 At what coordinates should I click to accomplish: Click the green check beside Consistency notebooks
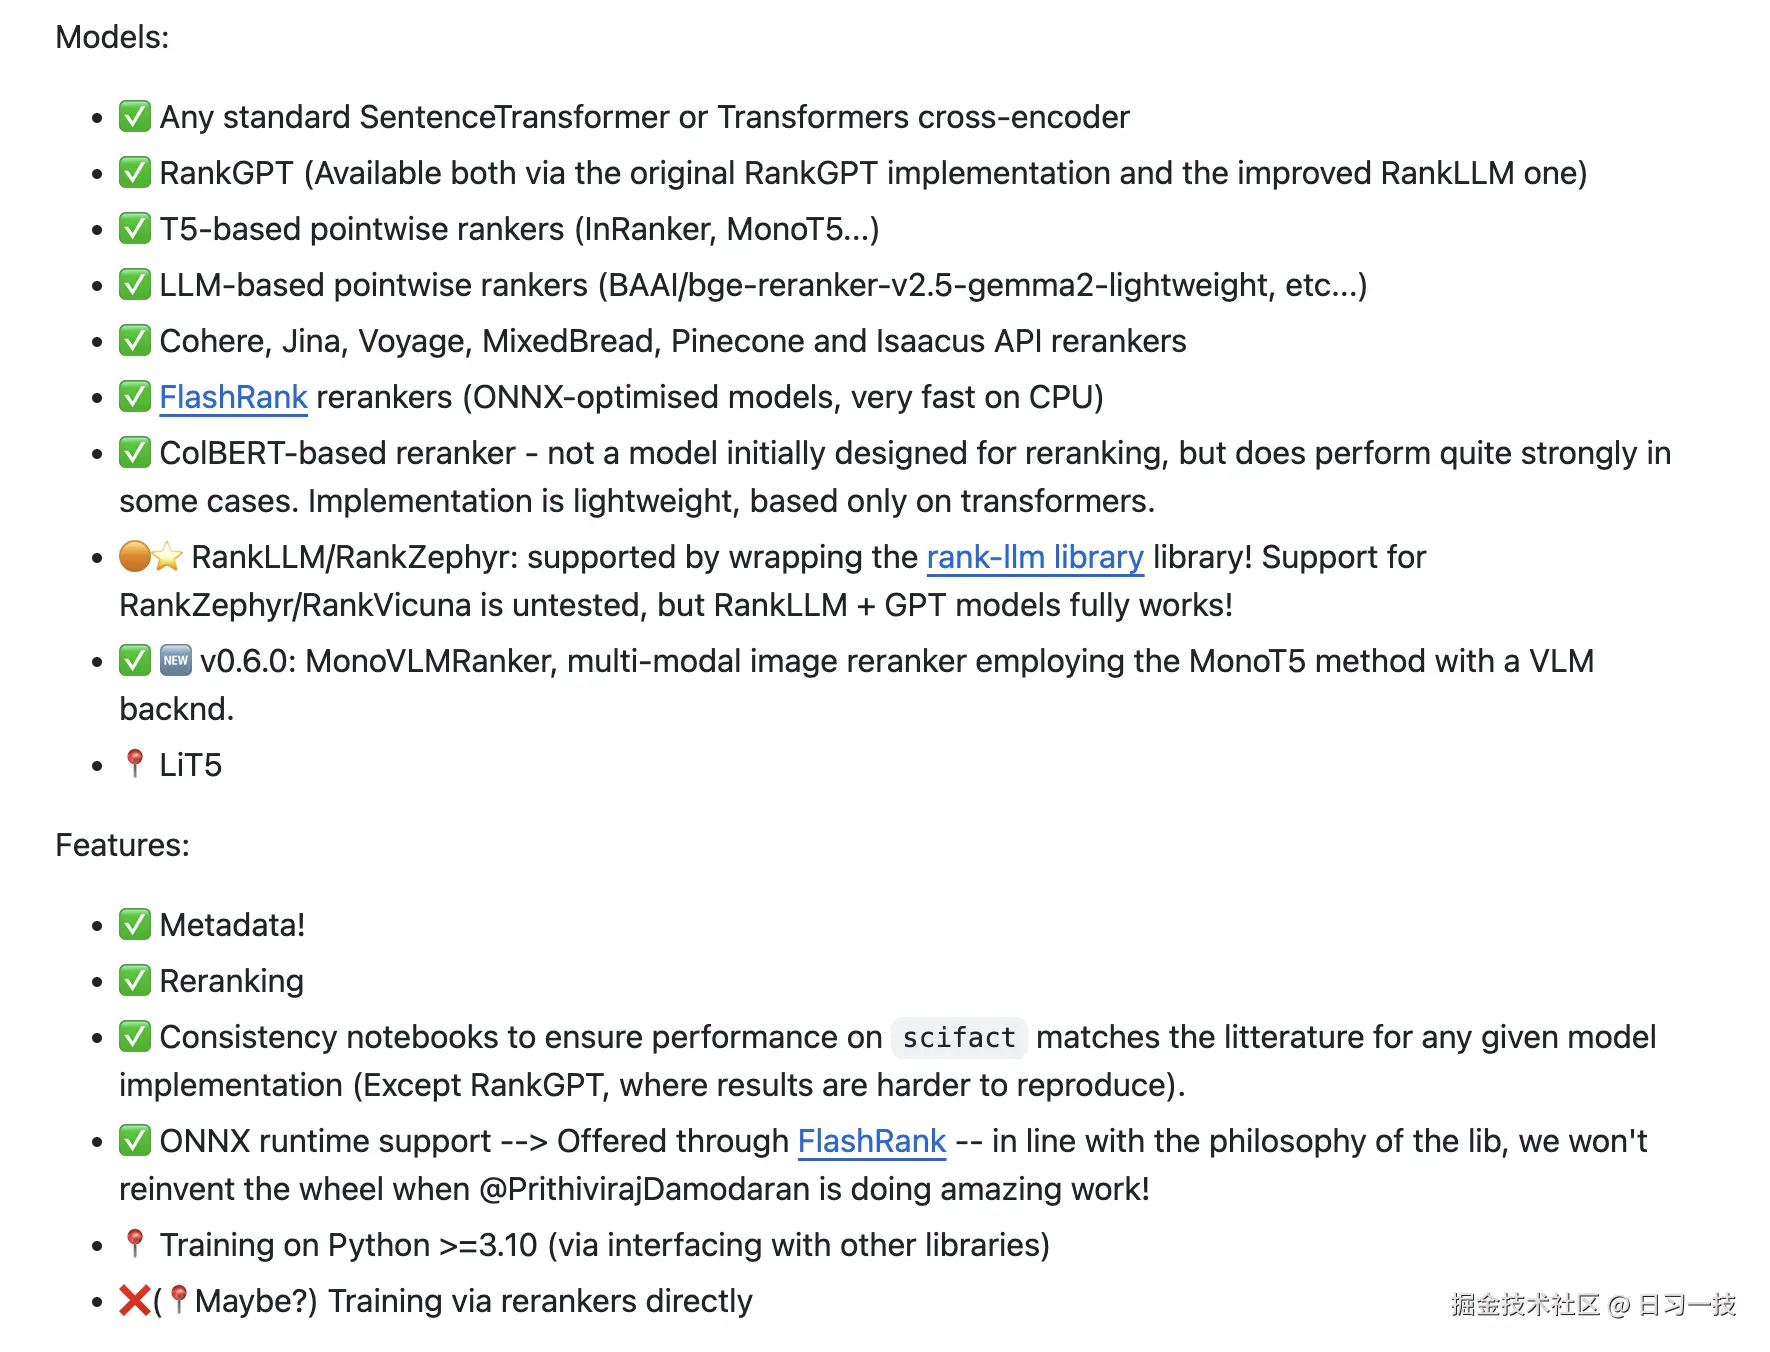point(135,1037)
